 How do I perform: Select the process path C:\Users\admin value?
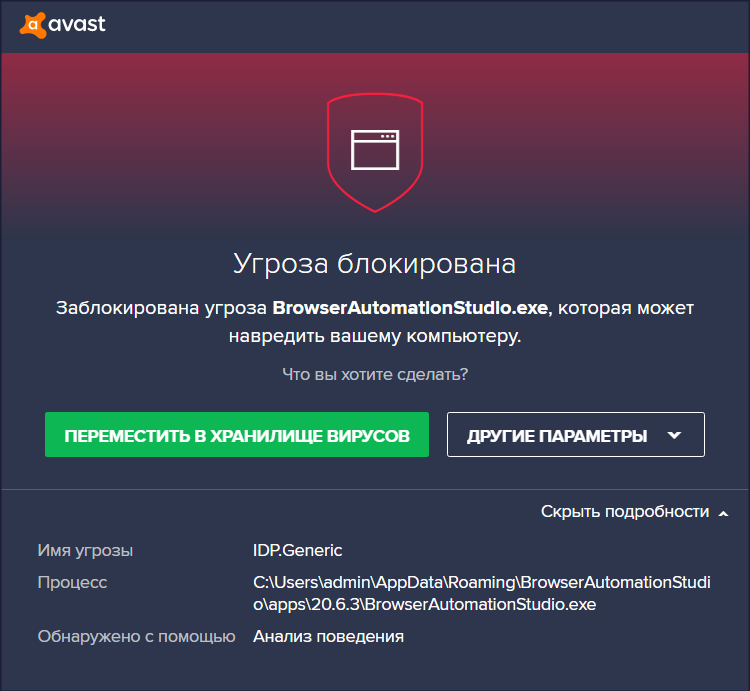482,593
